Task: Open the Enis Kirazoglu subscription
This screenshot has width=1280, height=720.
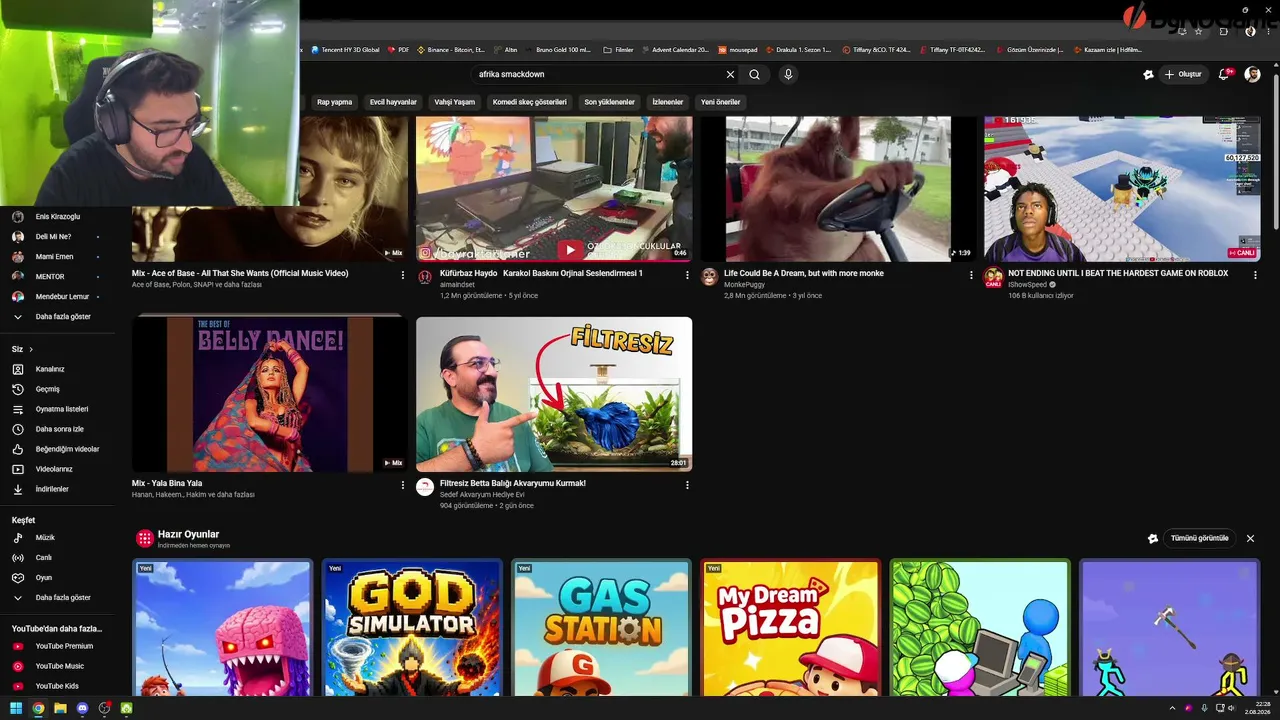Action: [56, 217]
